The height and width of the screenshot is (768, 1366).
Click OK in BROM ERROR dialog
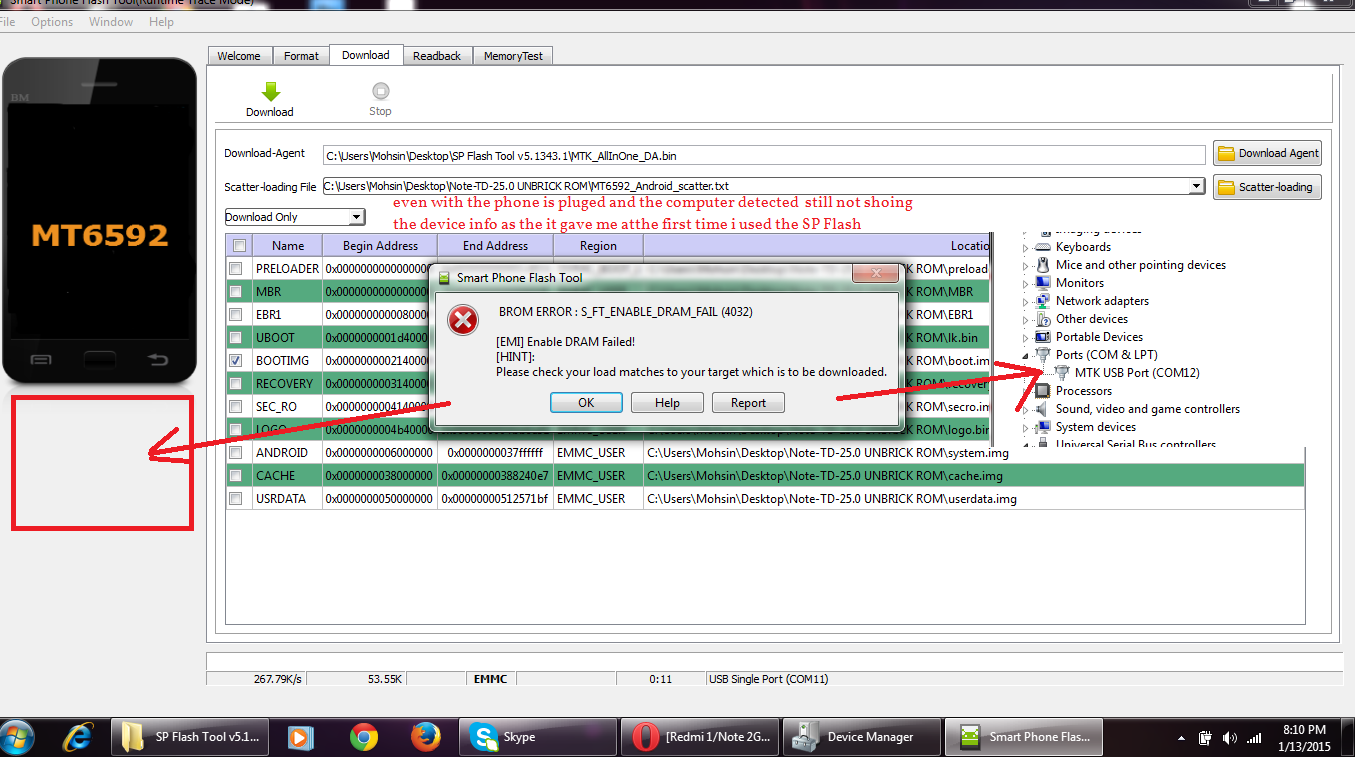coord(586,403)
